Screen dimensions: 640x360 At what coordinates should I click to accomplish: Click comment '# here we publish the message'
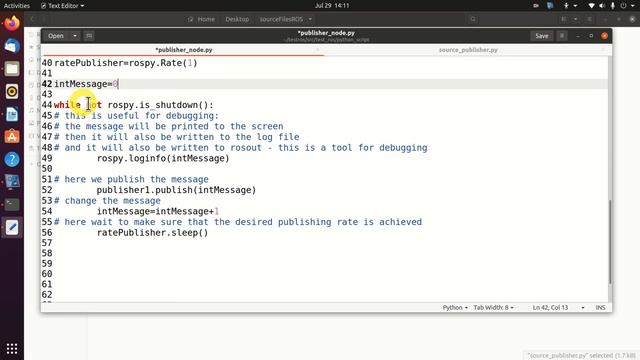point(131,180)
